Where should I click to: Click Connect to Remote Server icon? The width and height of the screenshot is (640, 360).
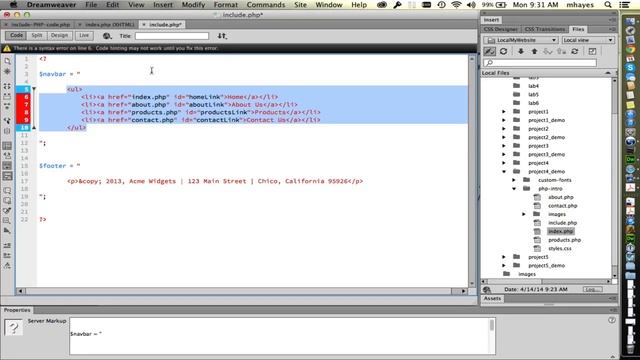[489, 51]
